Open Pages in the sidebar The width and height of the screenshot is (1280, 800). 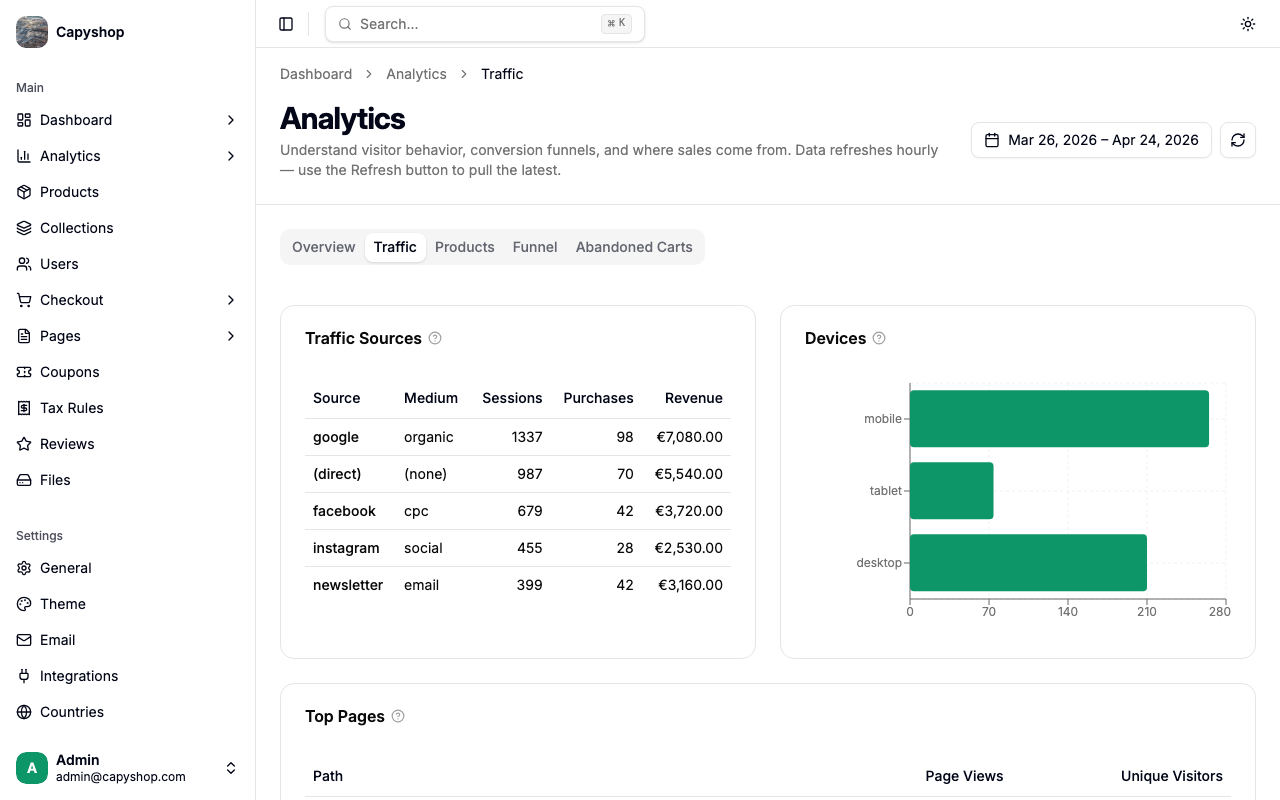(x=128, y=336)
